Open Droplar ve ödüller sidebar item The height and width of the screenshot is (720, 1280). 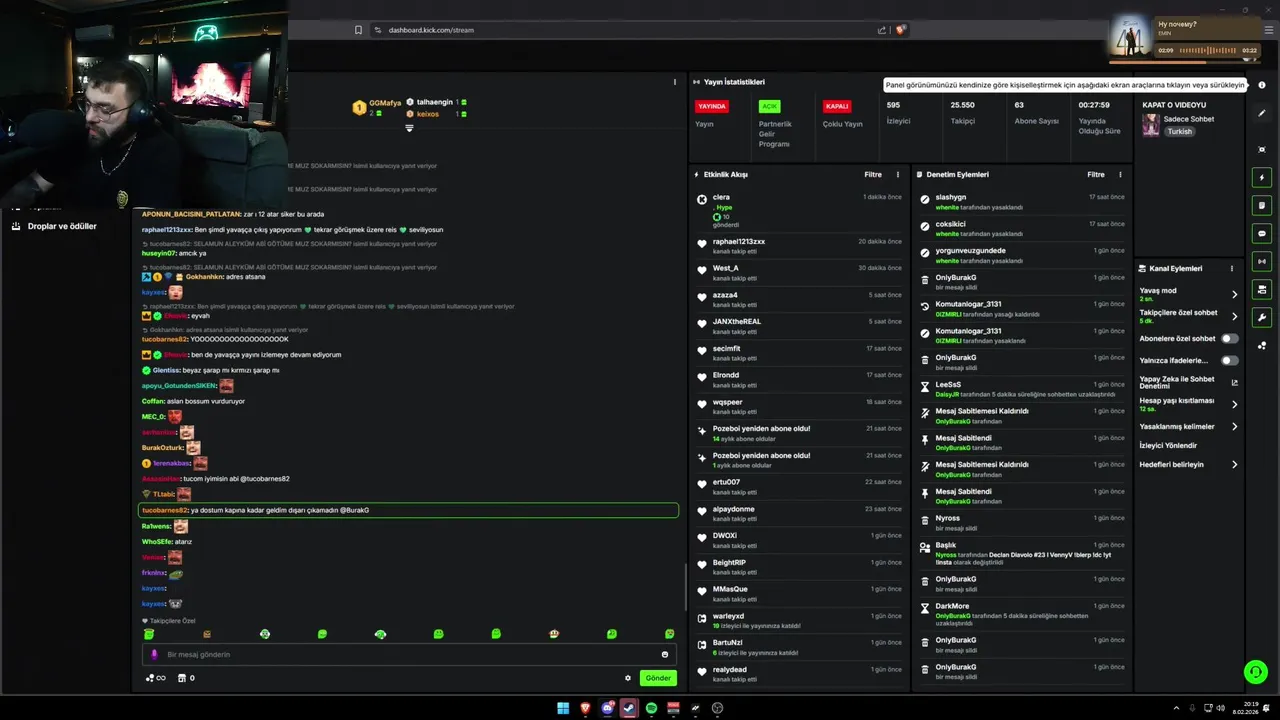point(62,226)
